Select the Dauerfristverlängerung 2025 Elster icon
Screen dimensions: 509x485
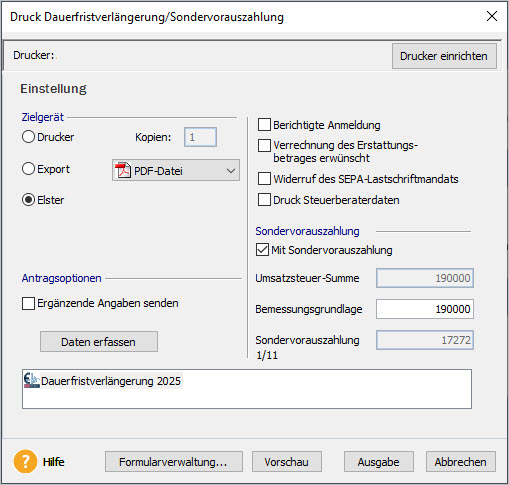32,380
